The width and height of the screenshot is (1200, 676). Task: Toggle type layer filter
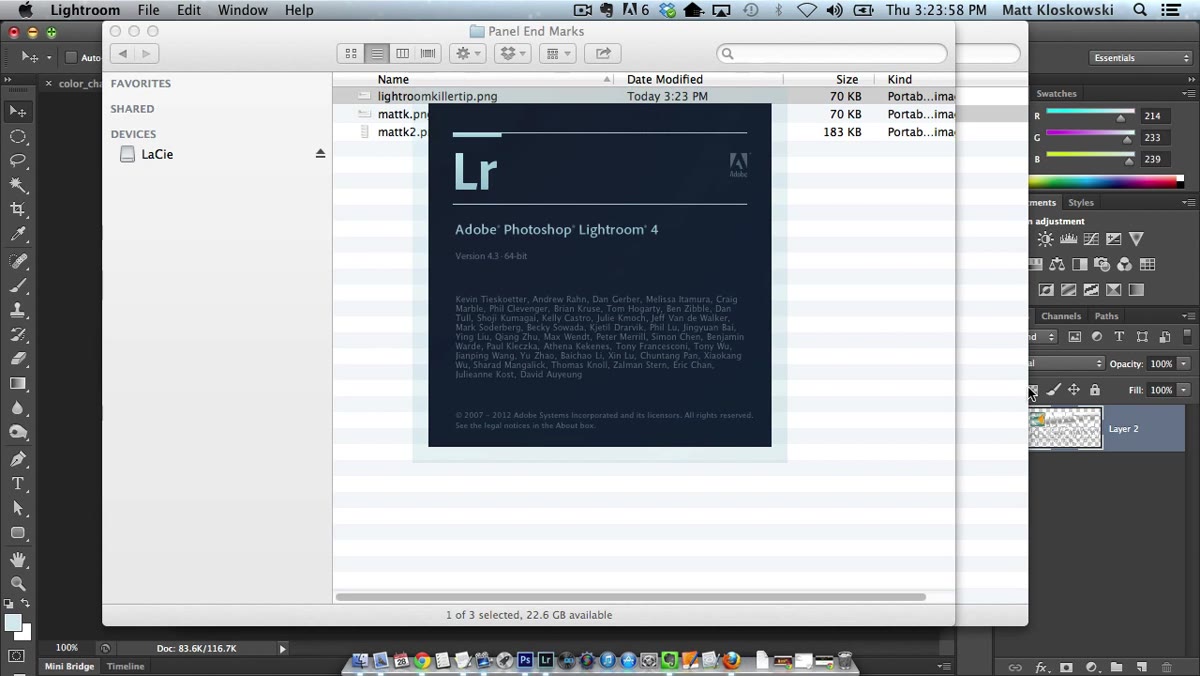[1119, 337]
